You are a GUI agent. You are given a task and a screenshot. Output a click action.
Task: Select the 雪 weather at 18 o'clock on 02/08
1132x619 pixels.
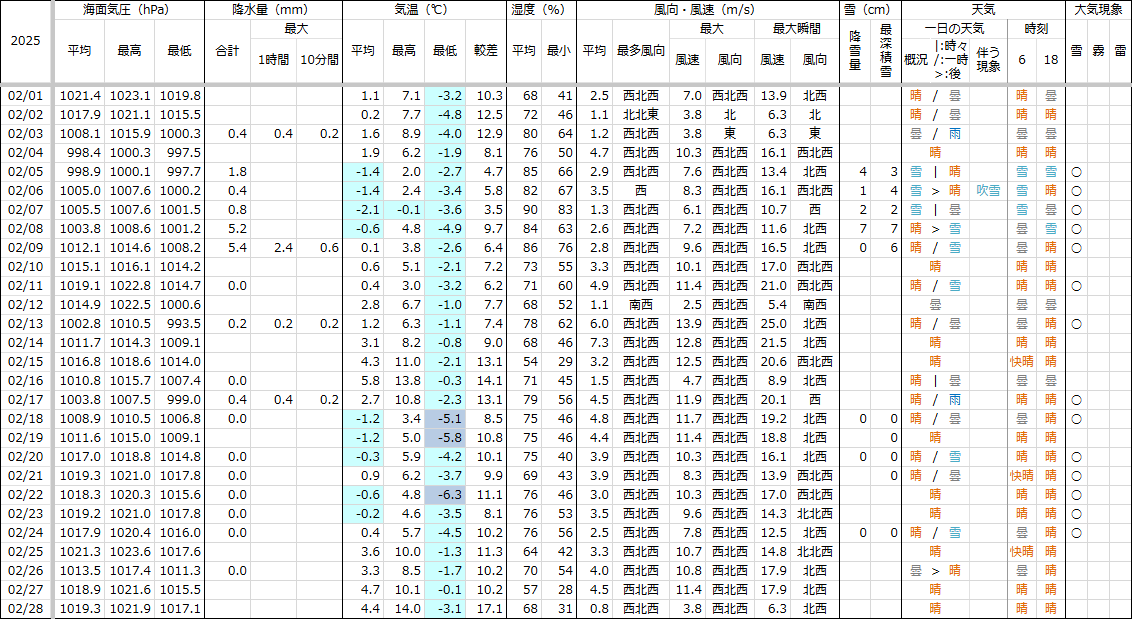tap(1050, 229)
